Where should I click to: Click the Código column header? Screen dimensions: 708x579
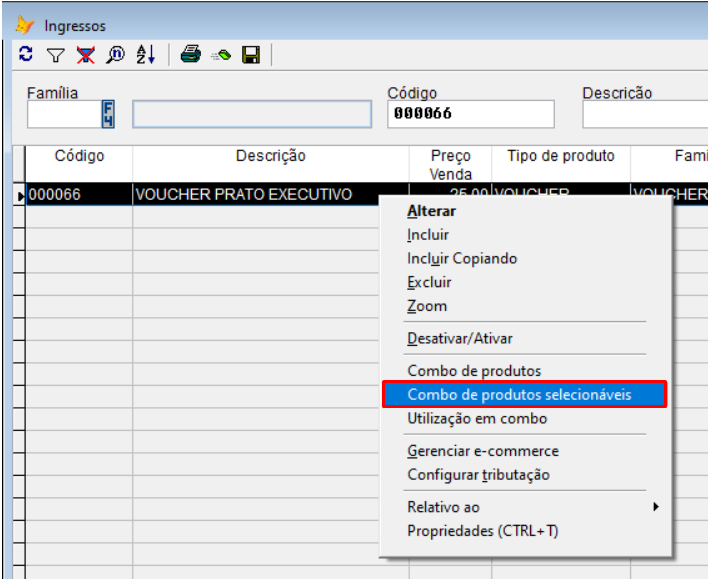(79, 156)
